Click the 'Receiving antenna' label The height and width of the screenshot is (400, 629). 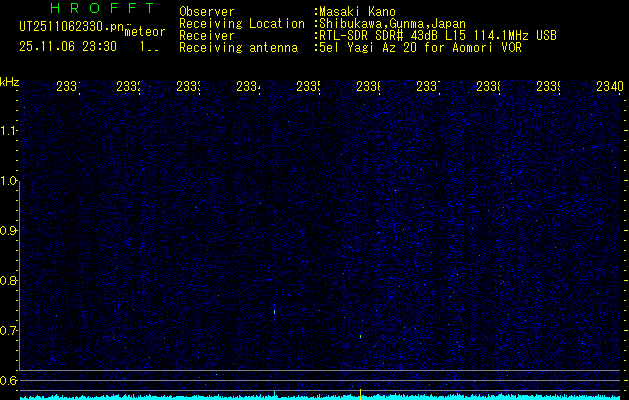click(x=239, y=48)
